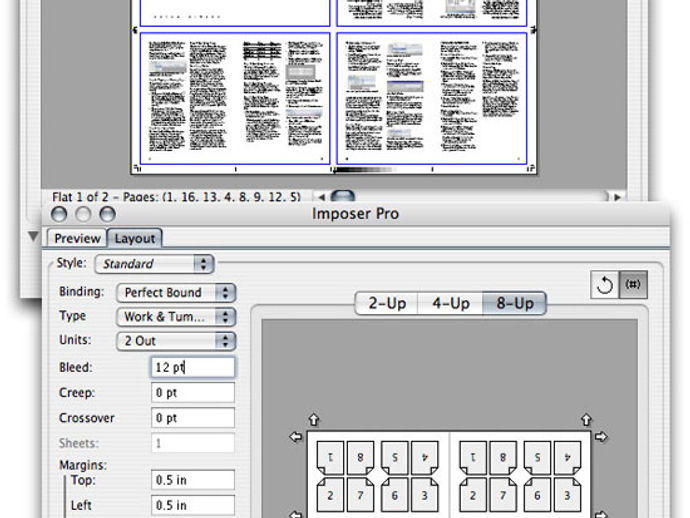
Task: Select page 2 icon in left sheet half
Action: [330, 495]
